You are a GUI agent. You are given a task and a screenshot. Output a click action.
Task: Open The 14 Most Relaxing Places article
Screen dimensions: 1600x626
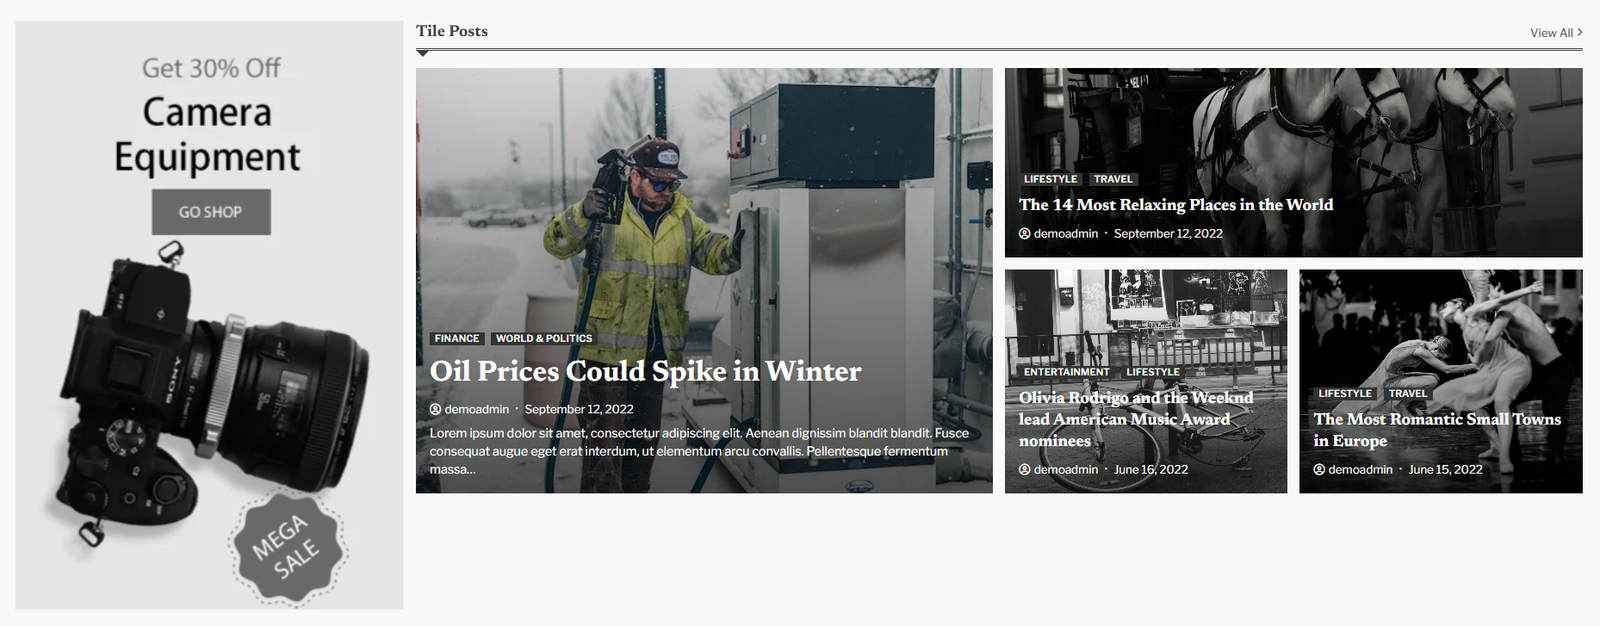coord(1176,205)
